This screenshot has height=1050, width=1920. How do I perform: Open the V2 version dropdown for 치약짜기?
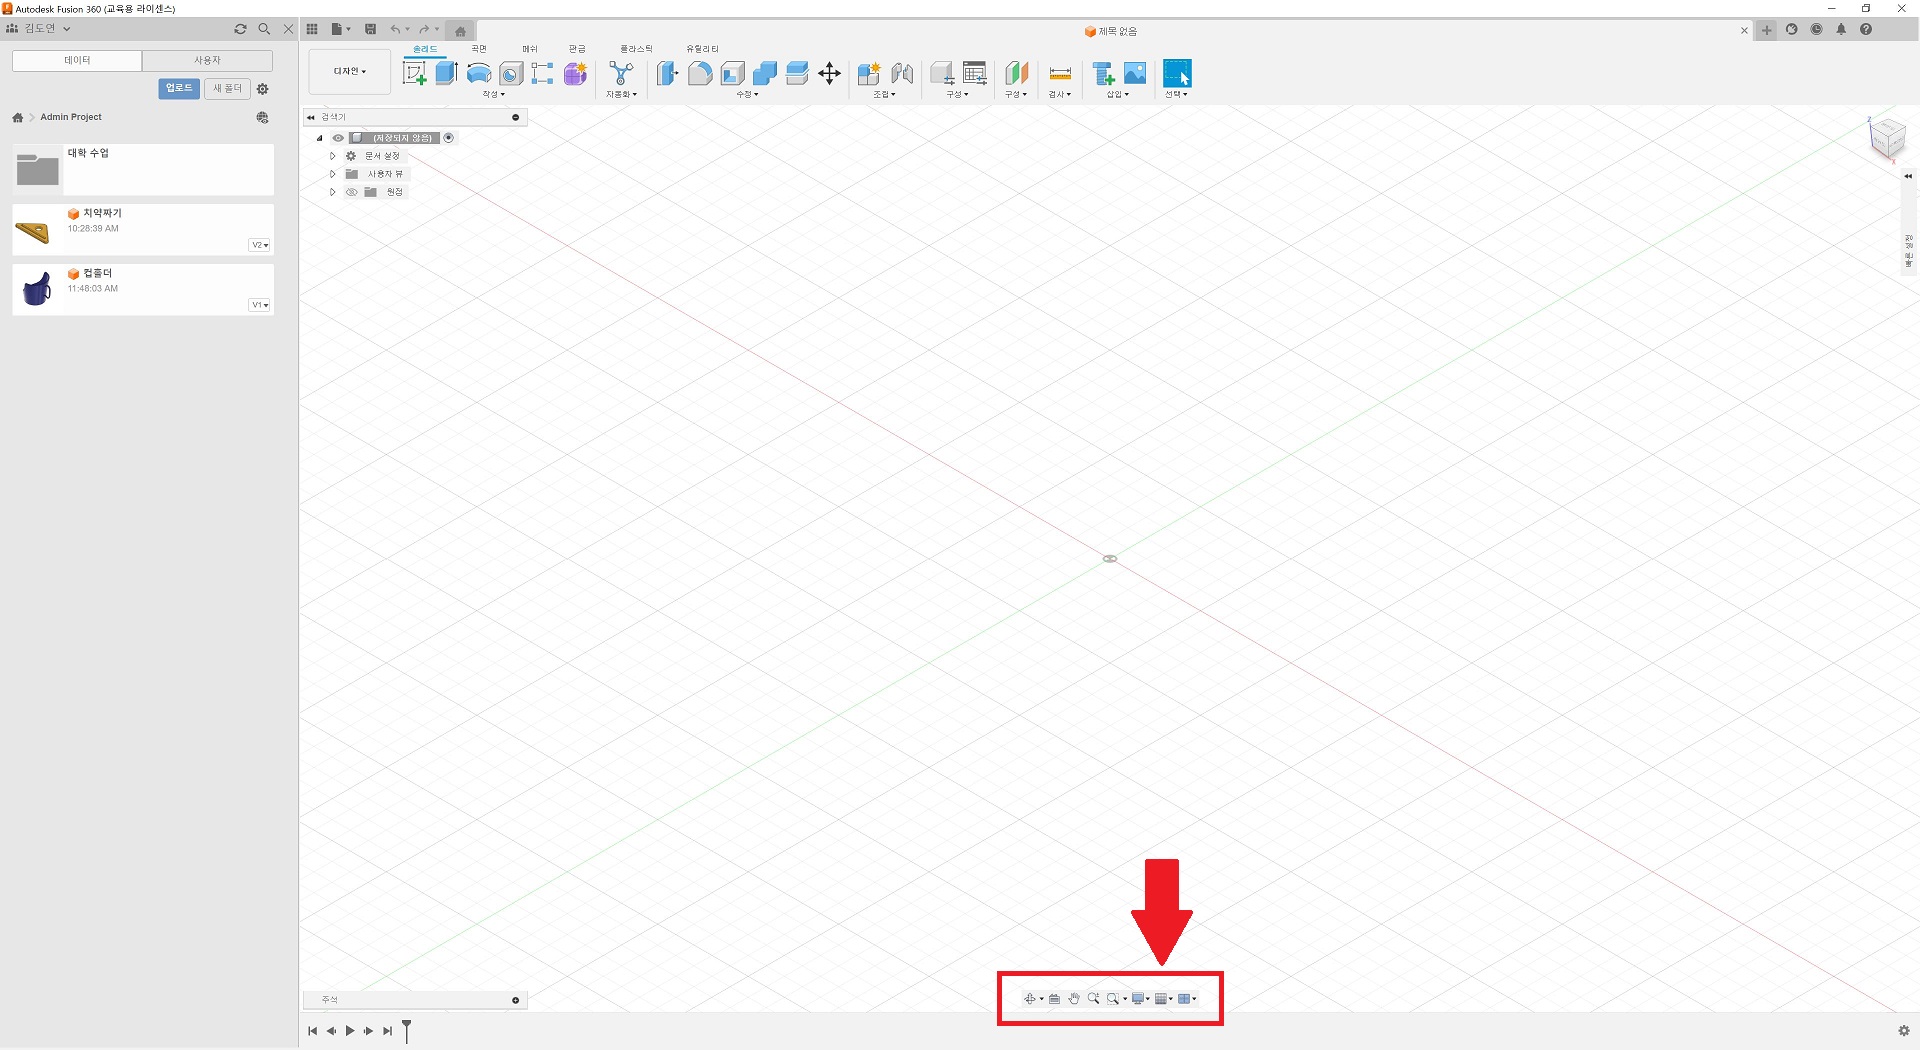260,245
